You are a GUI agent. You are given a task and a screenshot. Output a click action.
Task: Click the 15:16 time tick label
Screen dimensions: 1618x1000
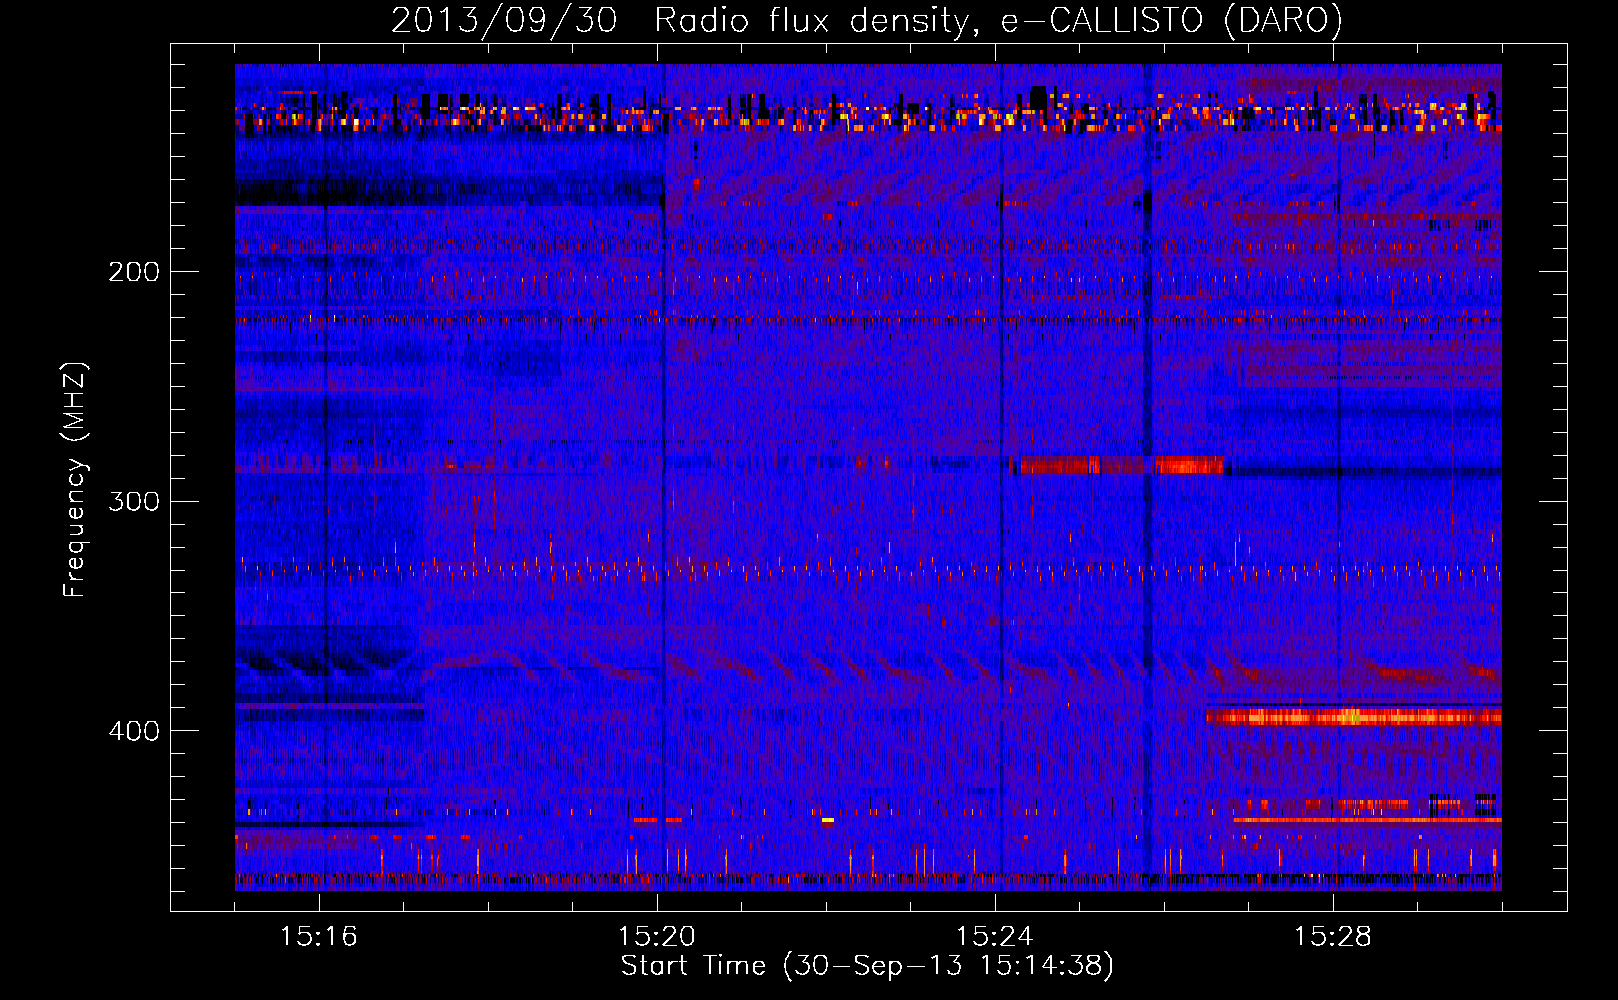319,936
